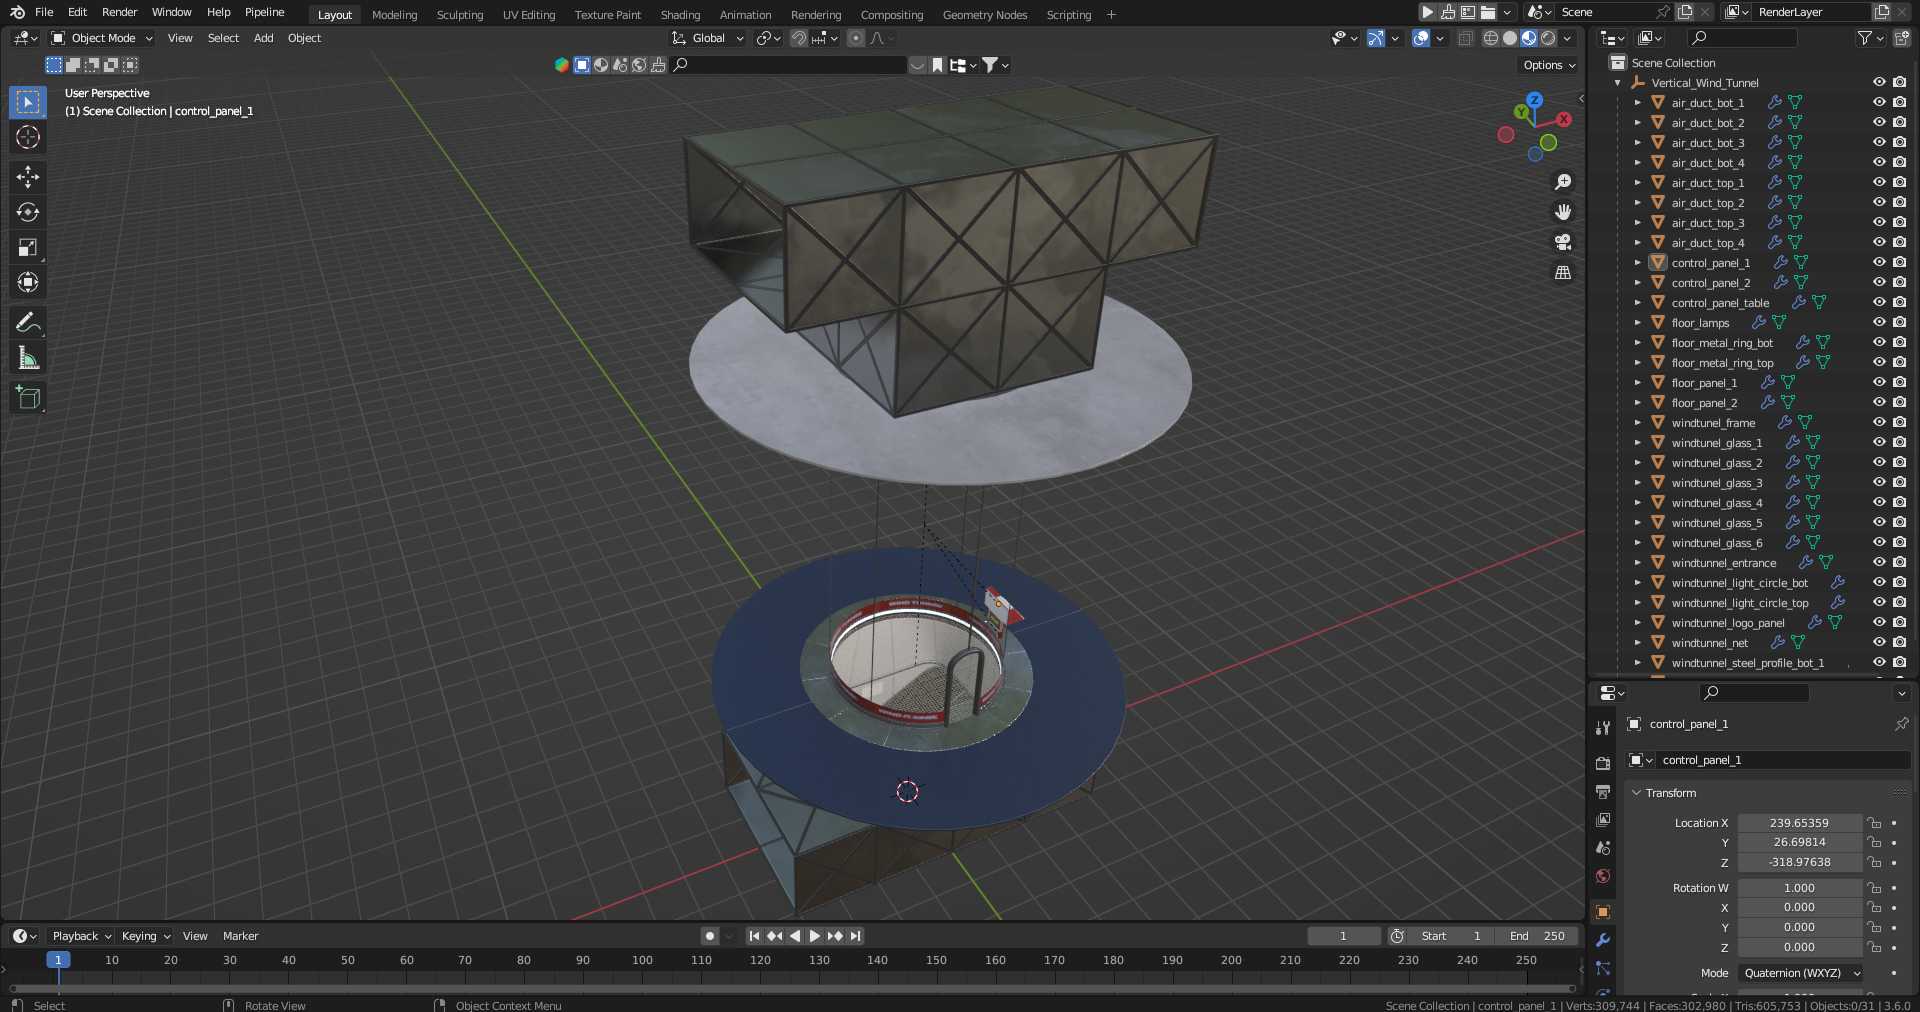Click the current frame marker at 1
1920x1012 pixels.
[58, 960]
